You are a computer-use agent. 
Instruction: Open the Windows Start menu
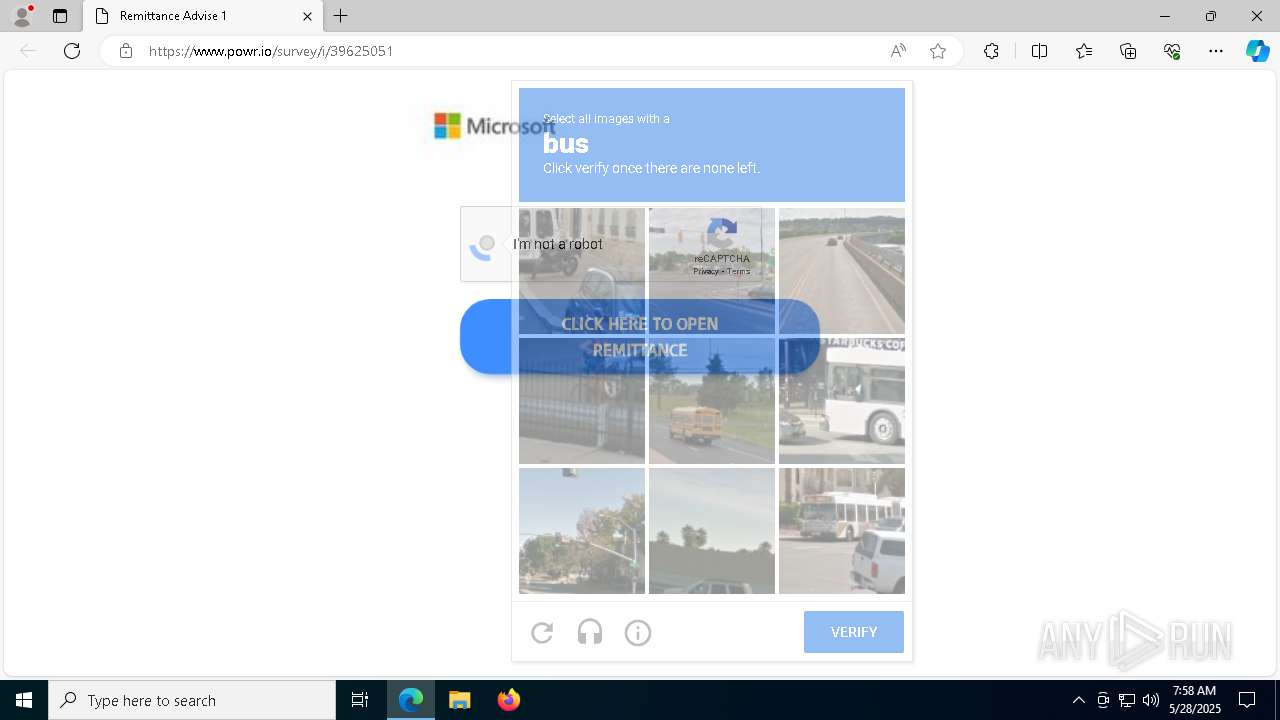tap(24, 700)
